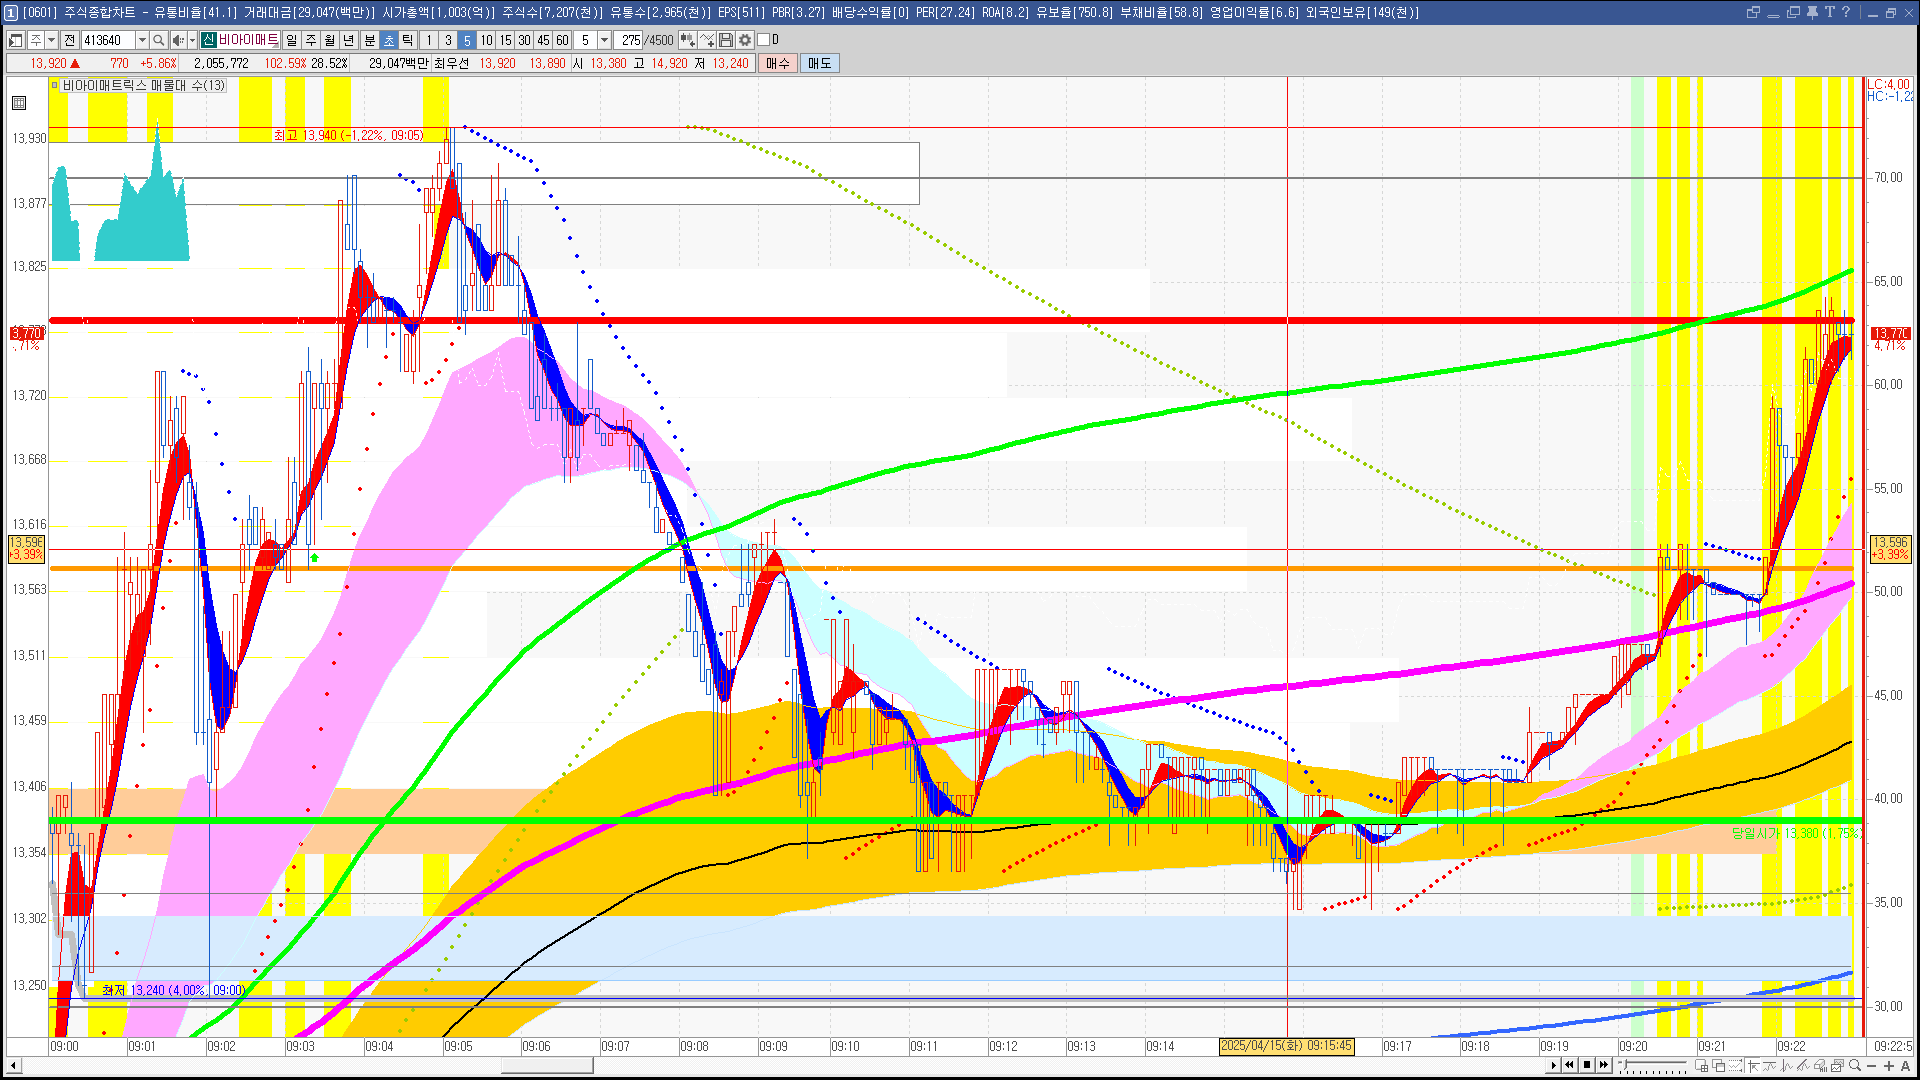Select the 30 interval button
This screenshot has height=1080, width=1920.
524,40
